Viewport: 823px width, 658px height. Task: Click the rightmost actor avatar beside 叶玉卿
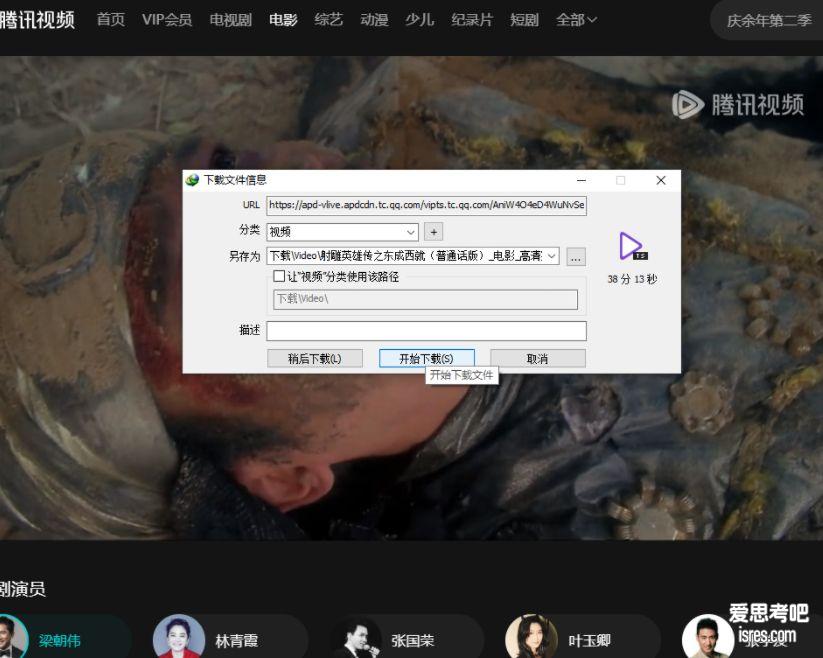708,636
